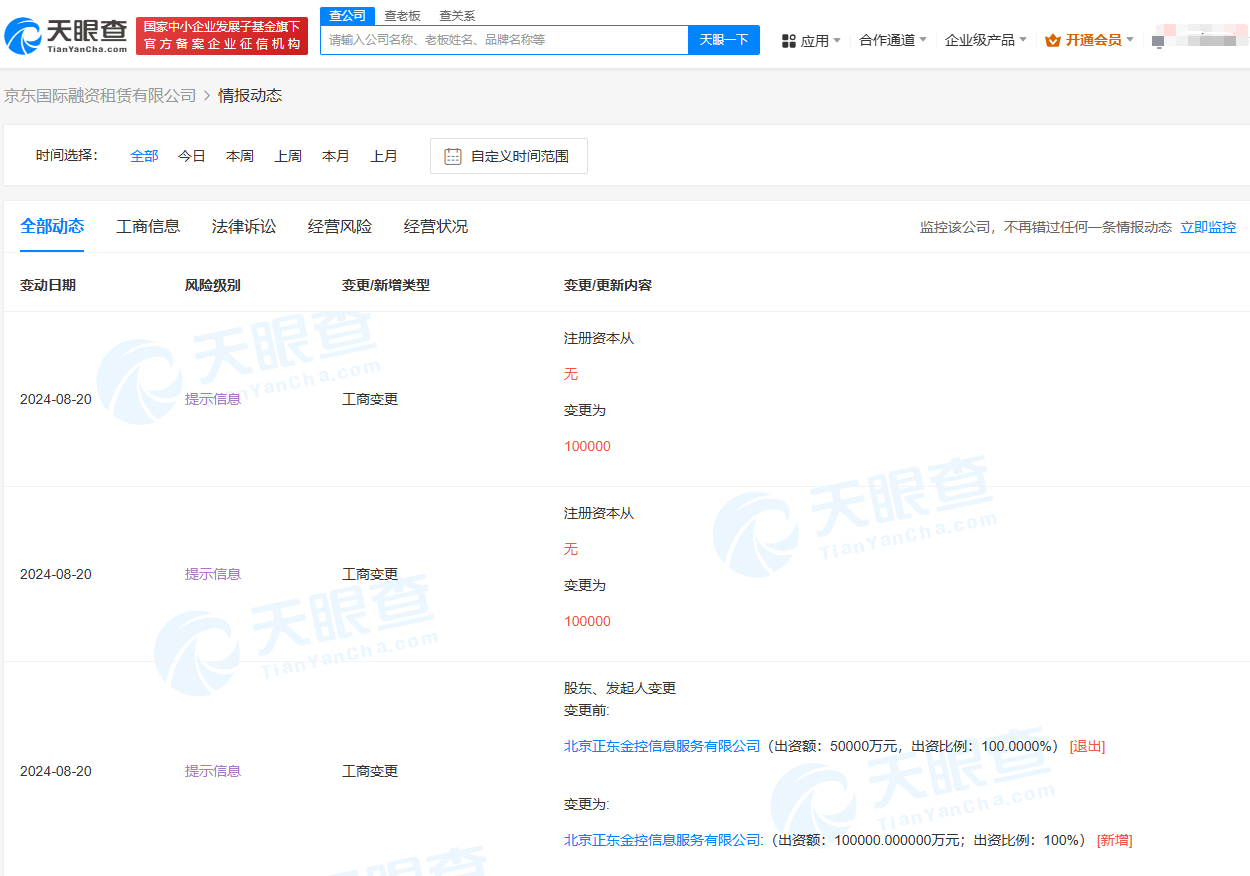This screenshot has height=876, width=1250.
Task: Open the 合作通道 dropdown
Action: [x=892, y=40]
